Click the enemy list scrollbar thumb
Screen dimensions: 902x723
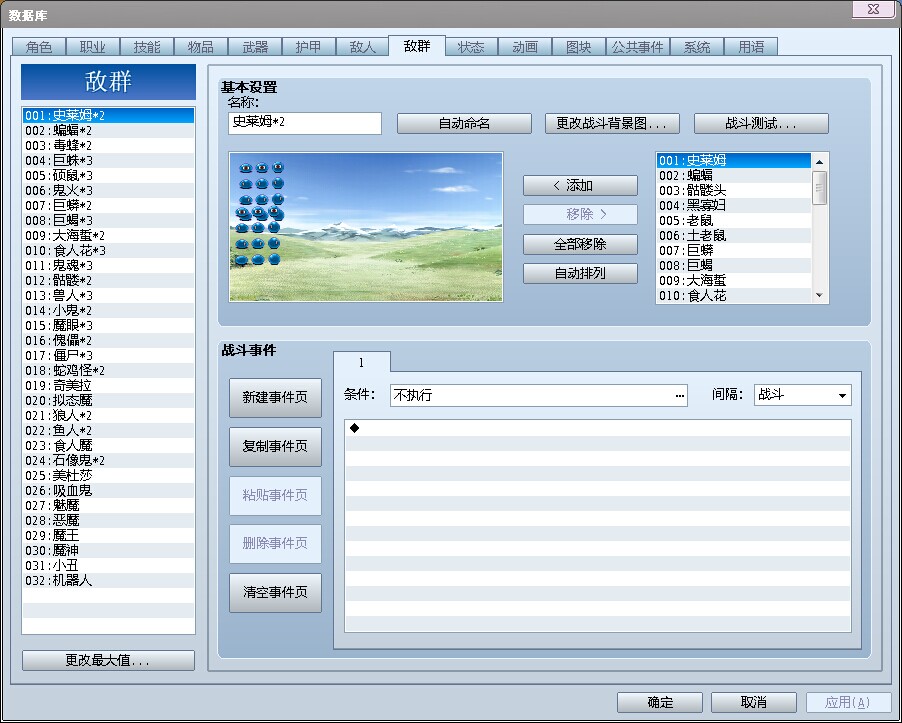point(820,188)
